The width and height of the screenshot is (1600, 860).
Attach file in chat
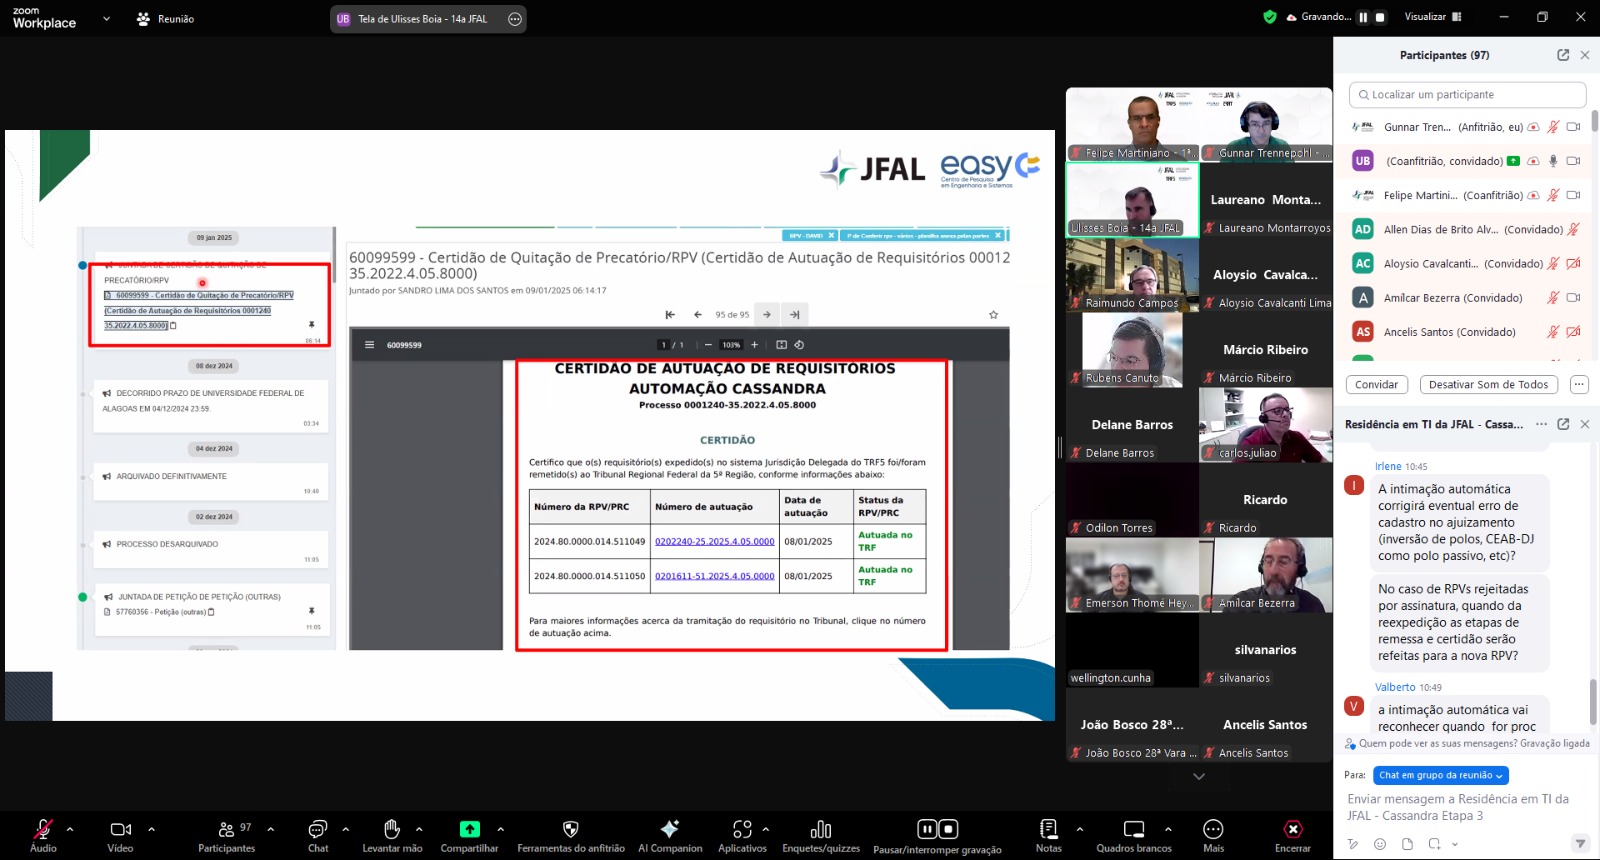(x=1407, y=844)
